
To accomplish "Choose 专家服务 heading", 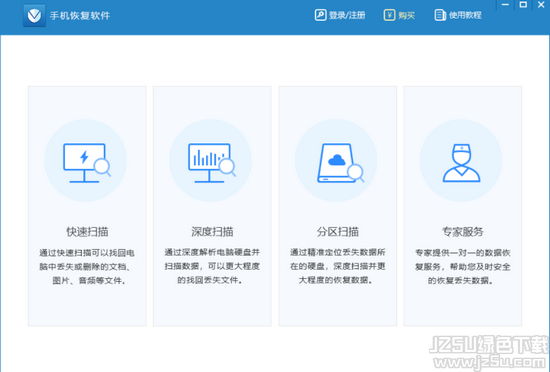I will pyautogui.click(x=463, y=232).
